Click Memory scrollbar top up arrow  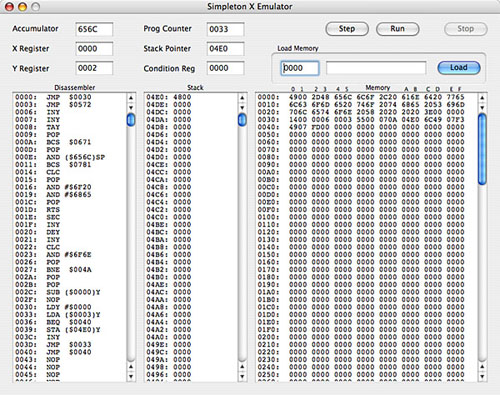[x=482, y=98]
